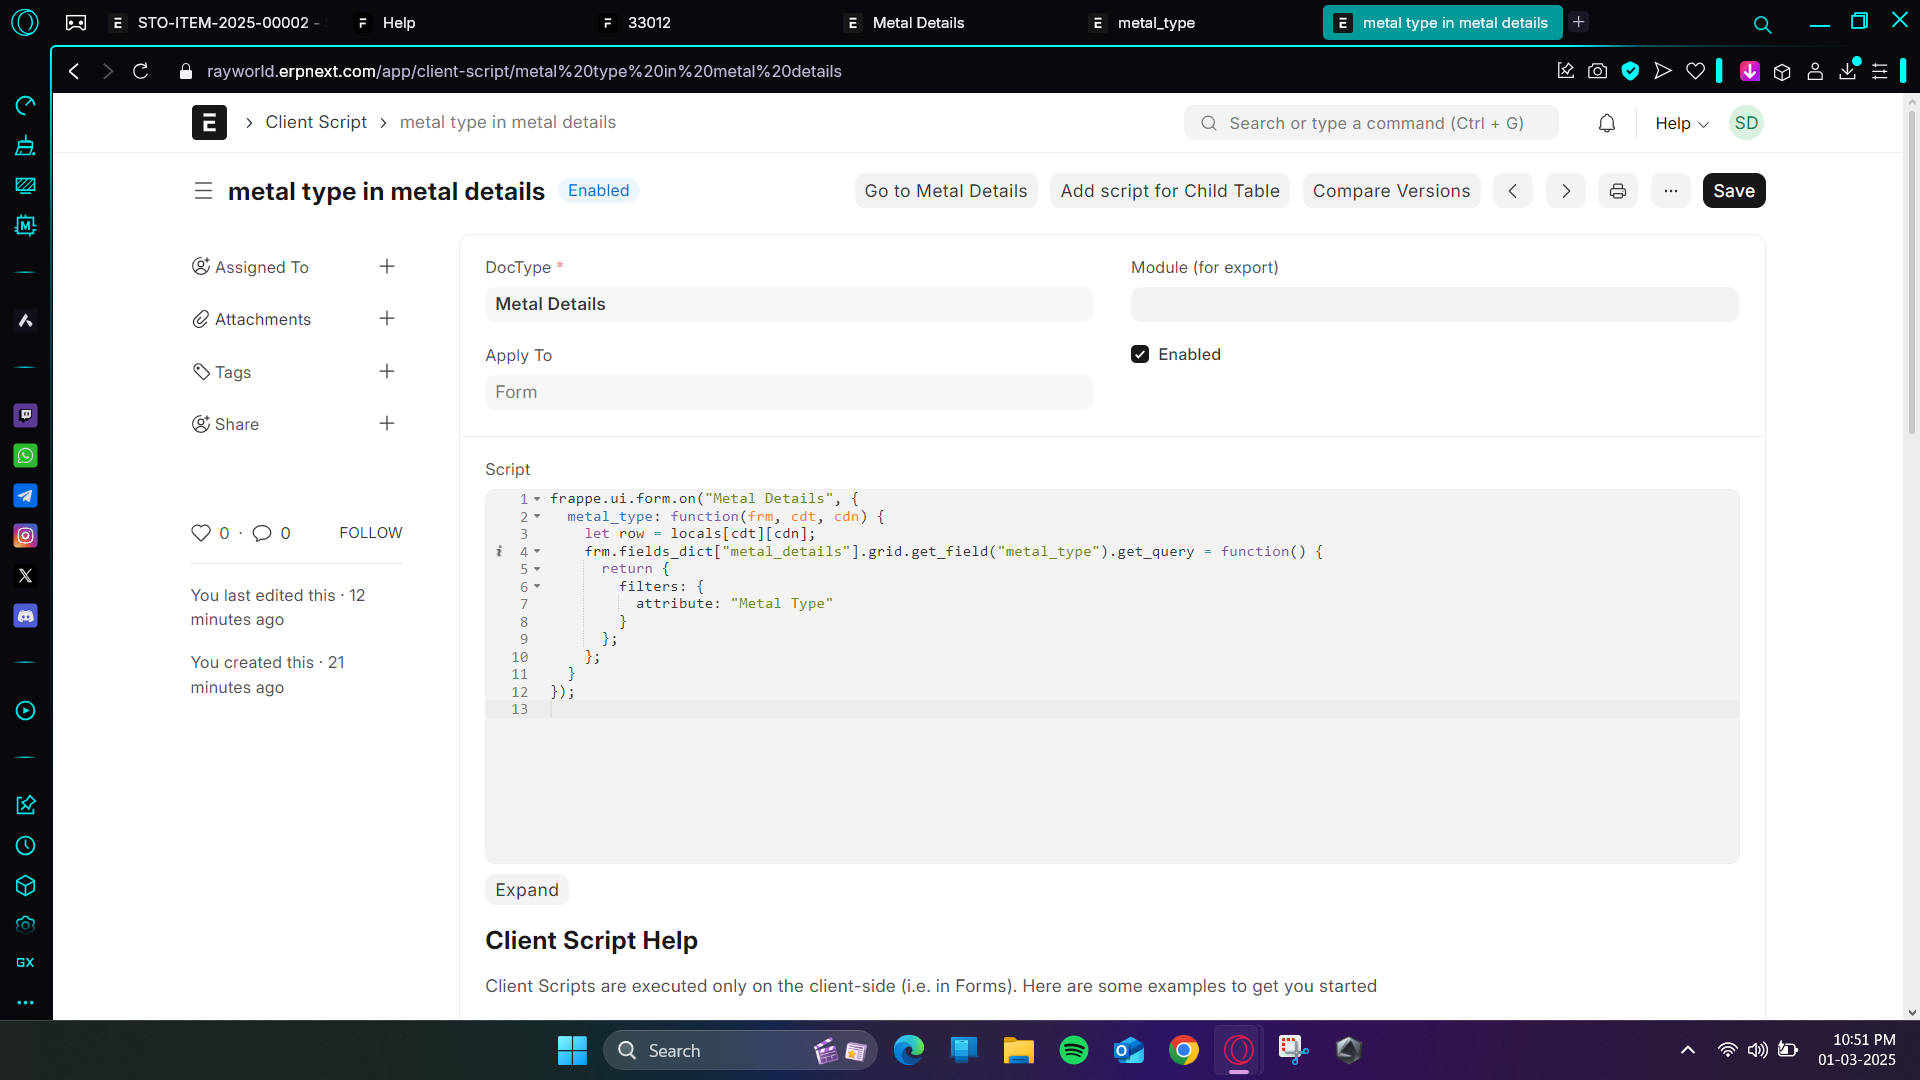Viewport: 1920px width, 1080px height.
Task: Open the Help dropdown menu
Action: pos(1681,123)
